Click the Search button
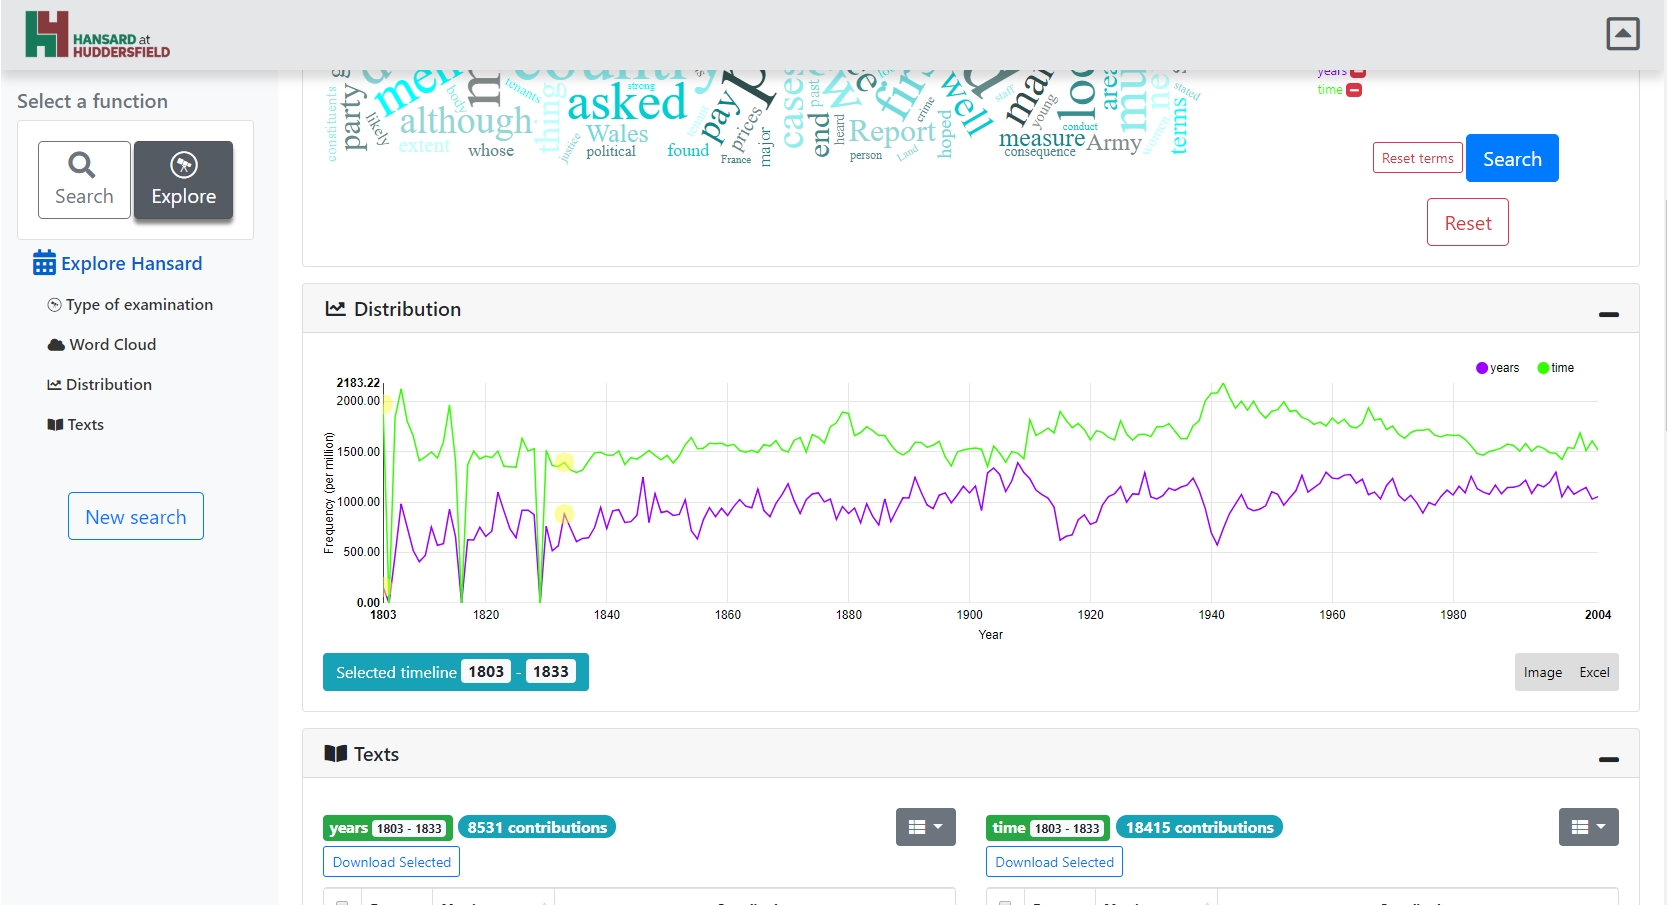 click(1511, 158)
